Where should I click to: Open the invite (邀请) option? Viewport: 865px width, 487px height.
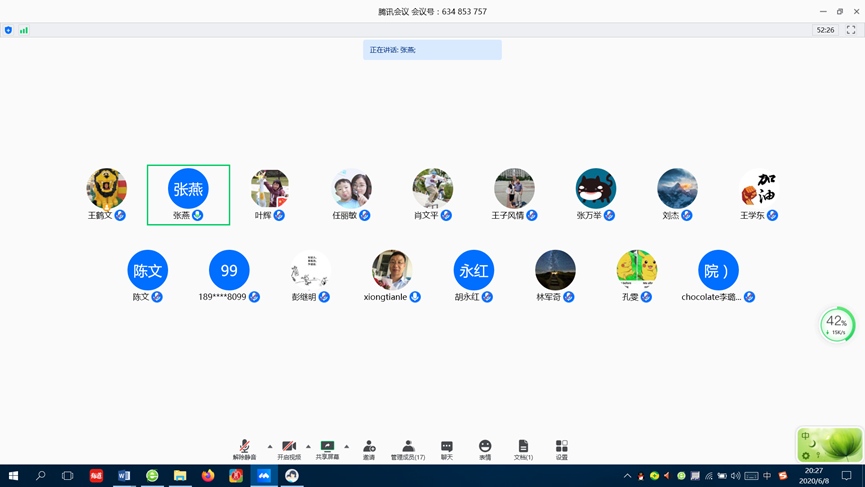[369, 449]
